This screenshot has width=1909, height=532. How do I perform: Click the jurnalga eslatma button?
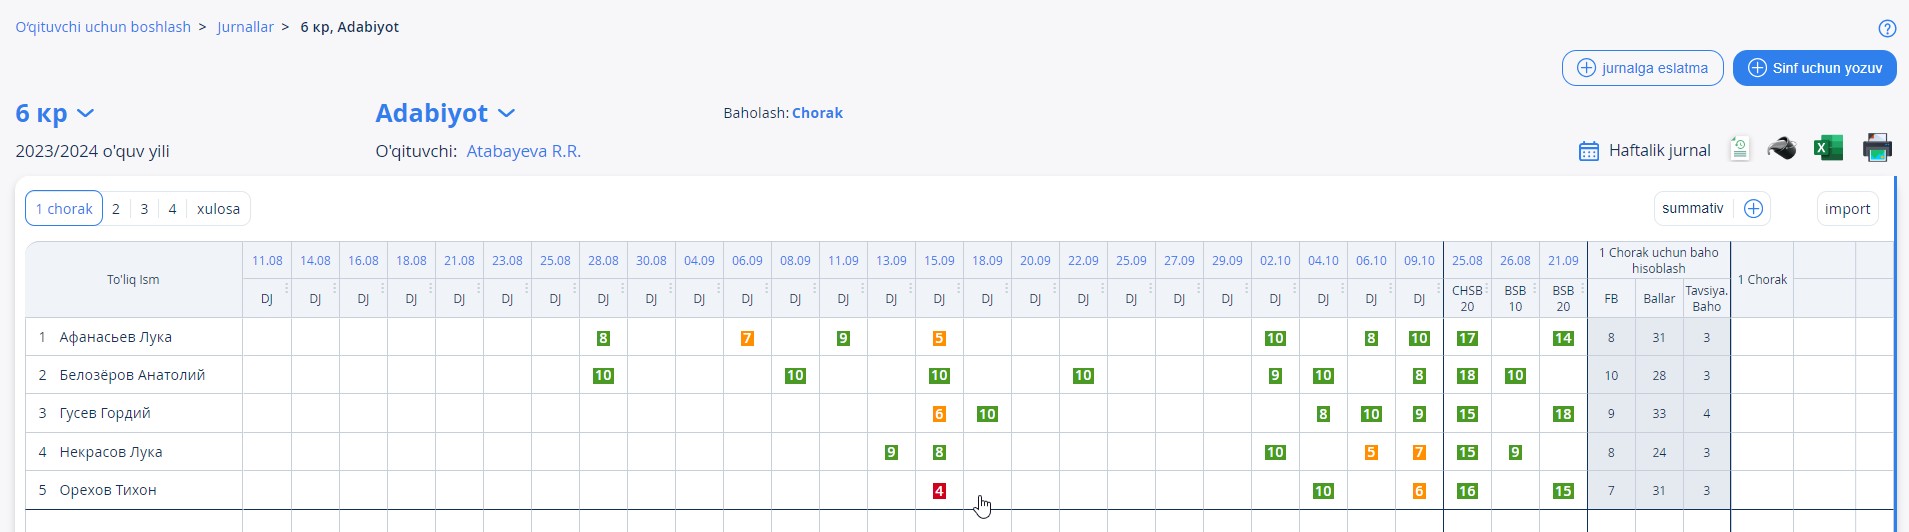[1642, 68]
